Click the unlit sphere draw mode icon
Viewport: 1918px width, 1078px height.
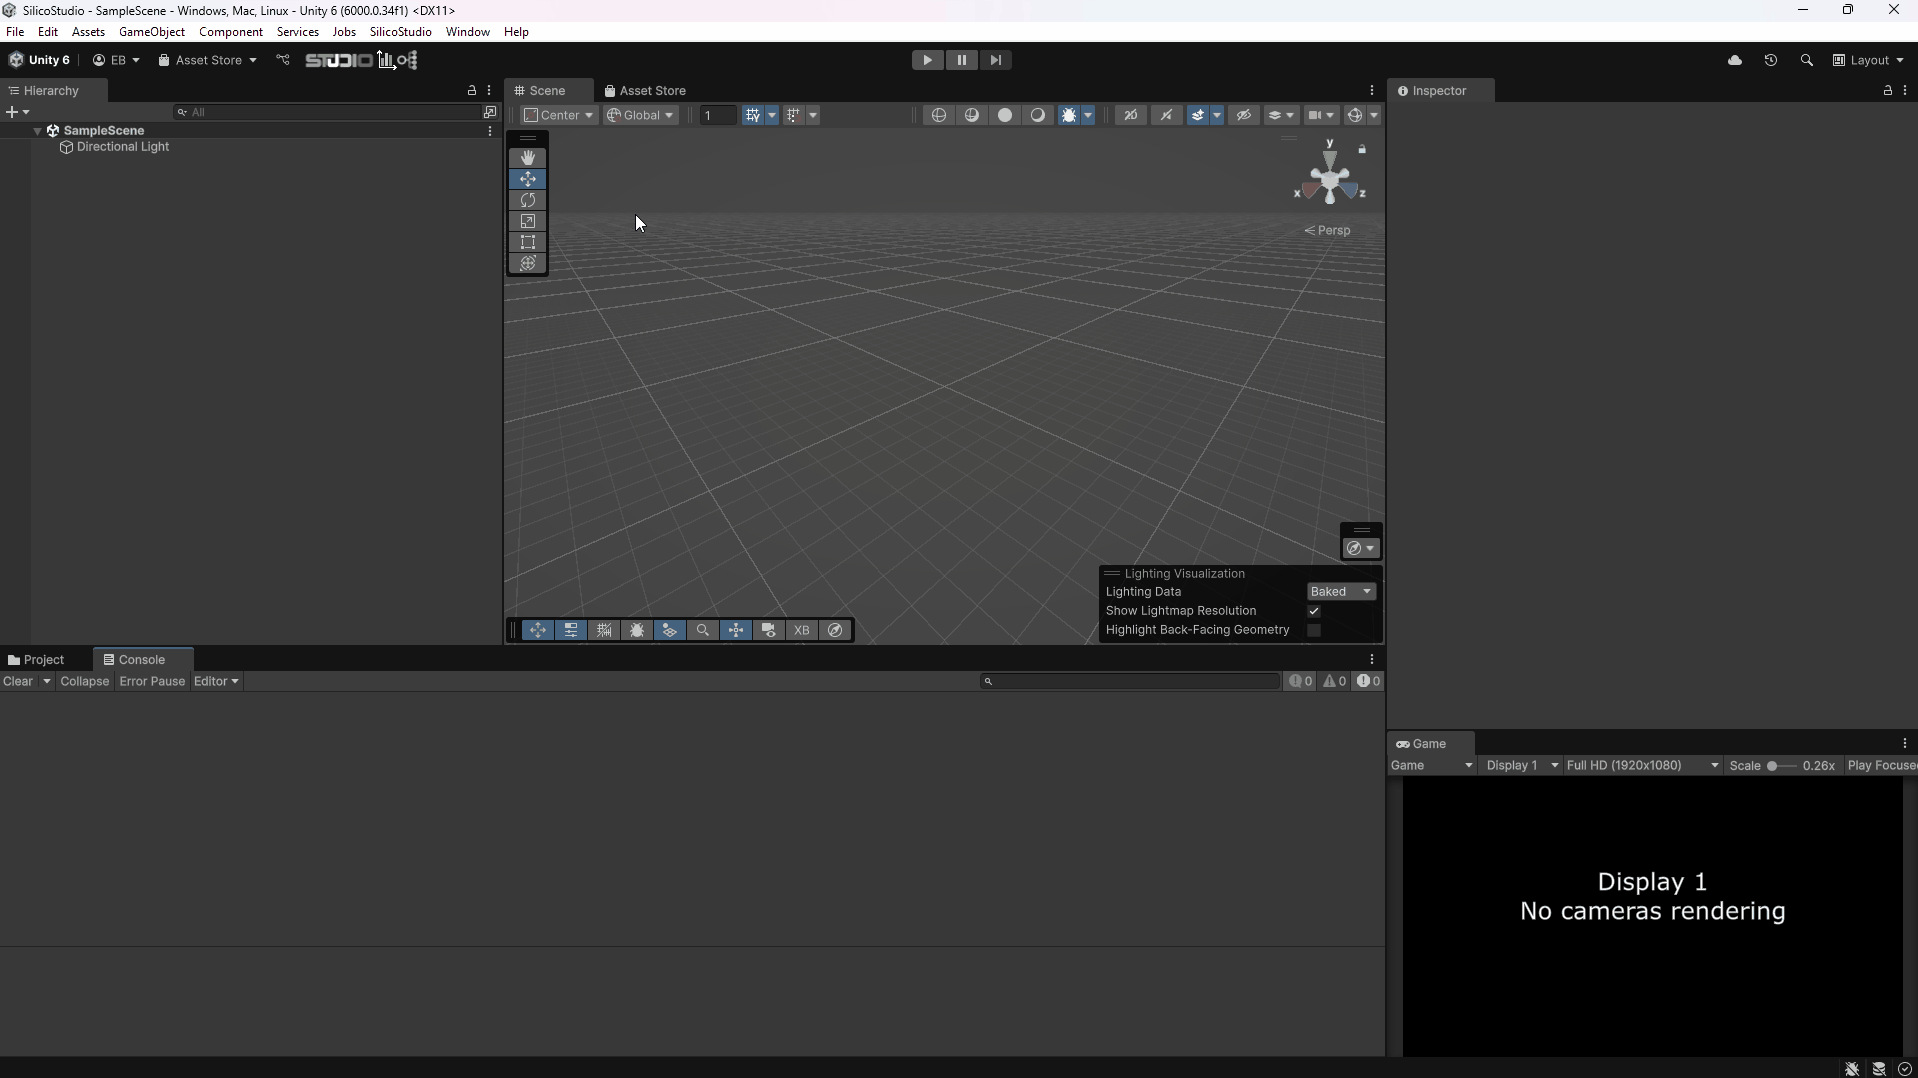coord(1038,115)
